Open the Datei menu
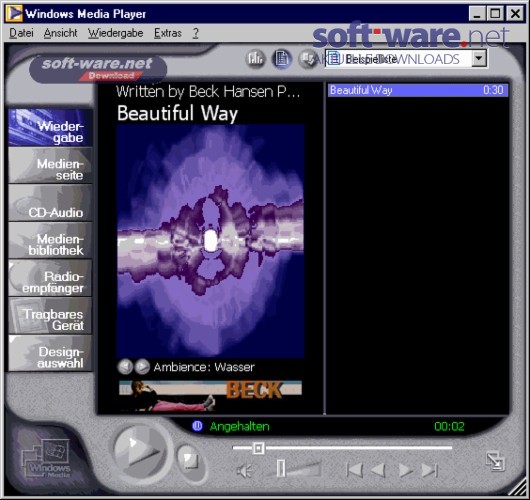Viewport: 530px width, 500px height. click(x=21, y=33)
